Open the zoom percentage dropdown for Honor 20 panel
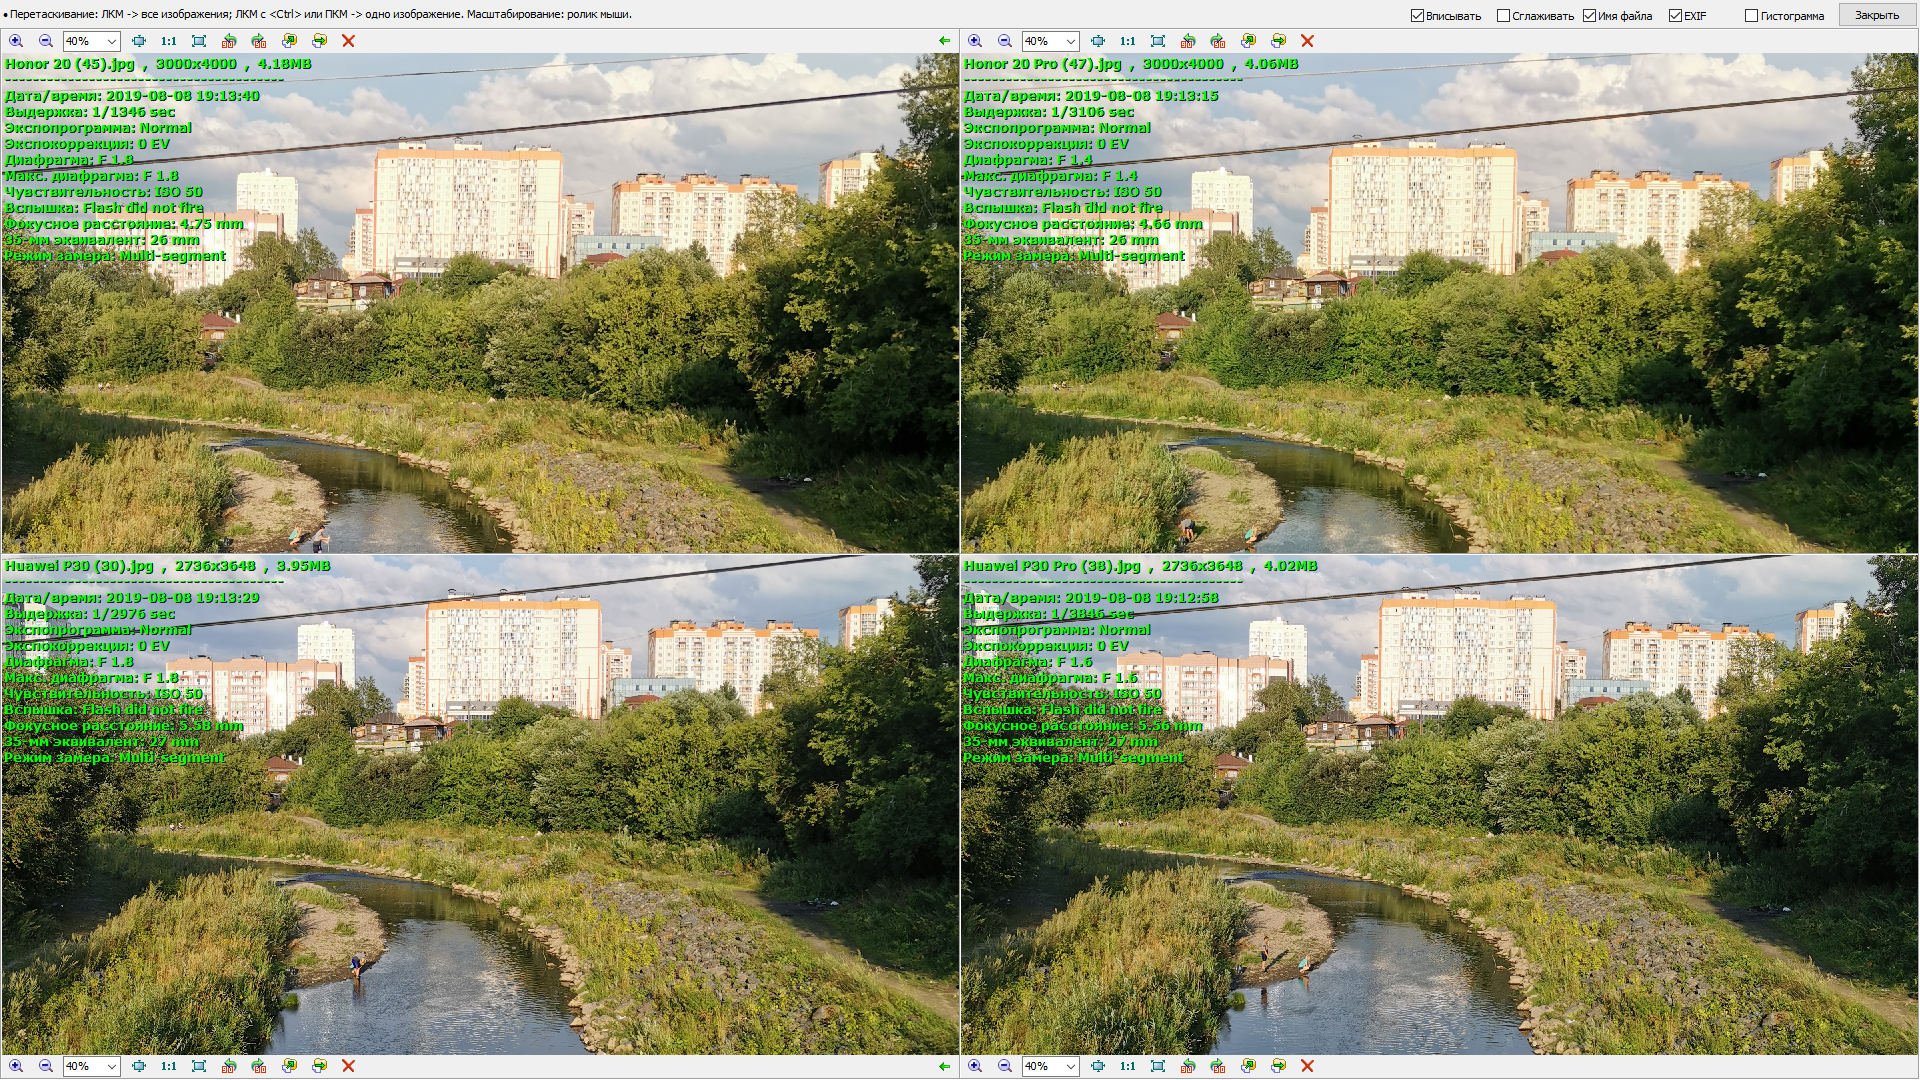 point(112,41)
